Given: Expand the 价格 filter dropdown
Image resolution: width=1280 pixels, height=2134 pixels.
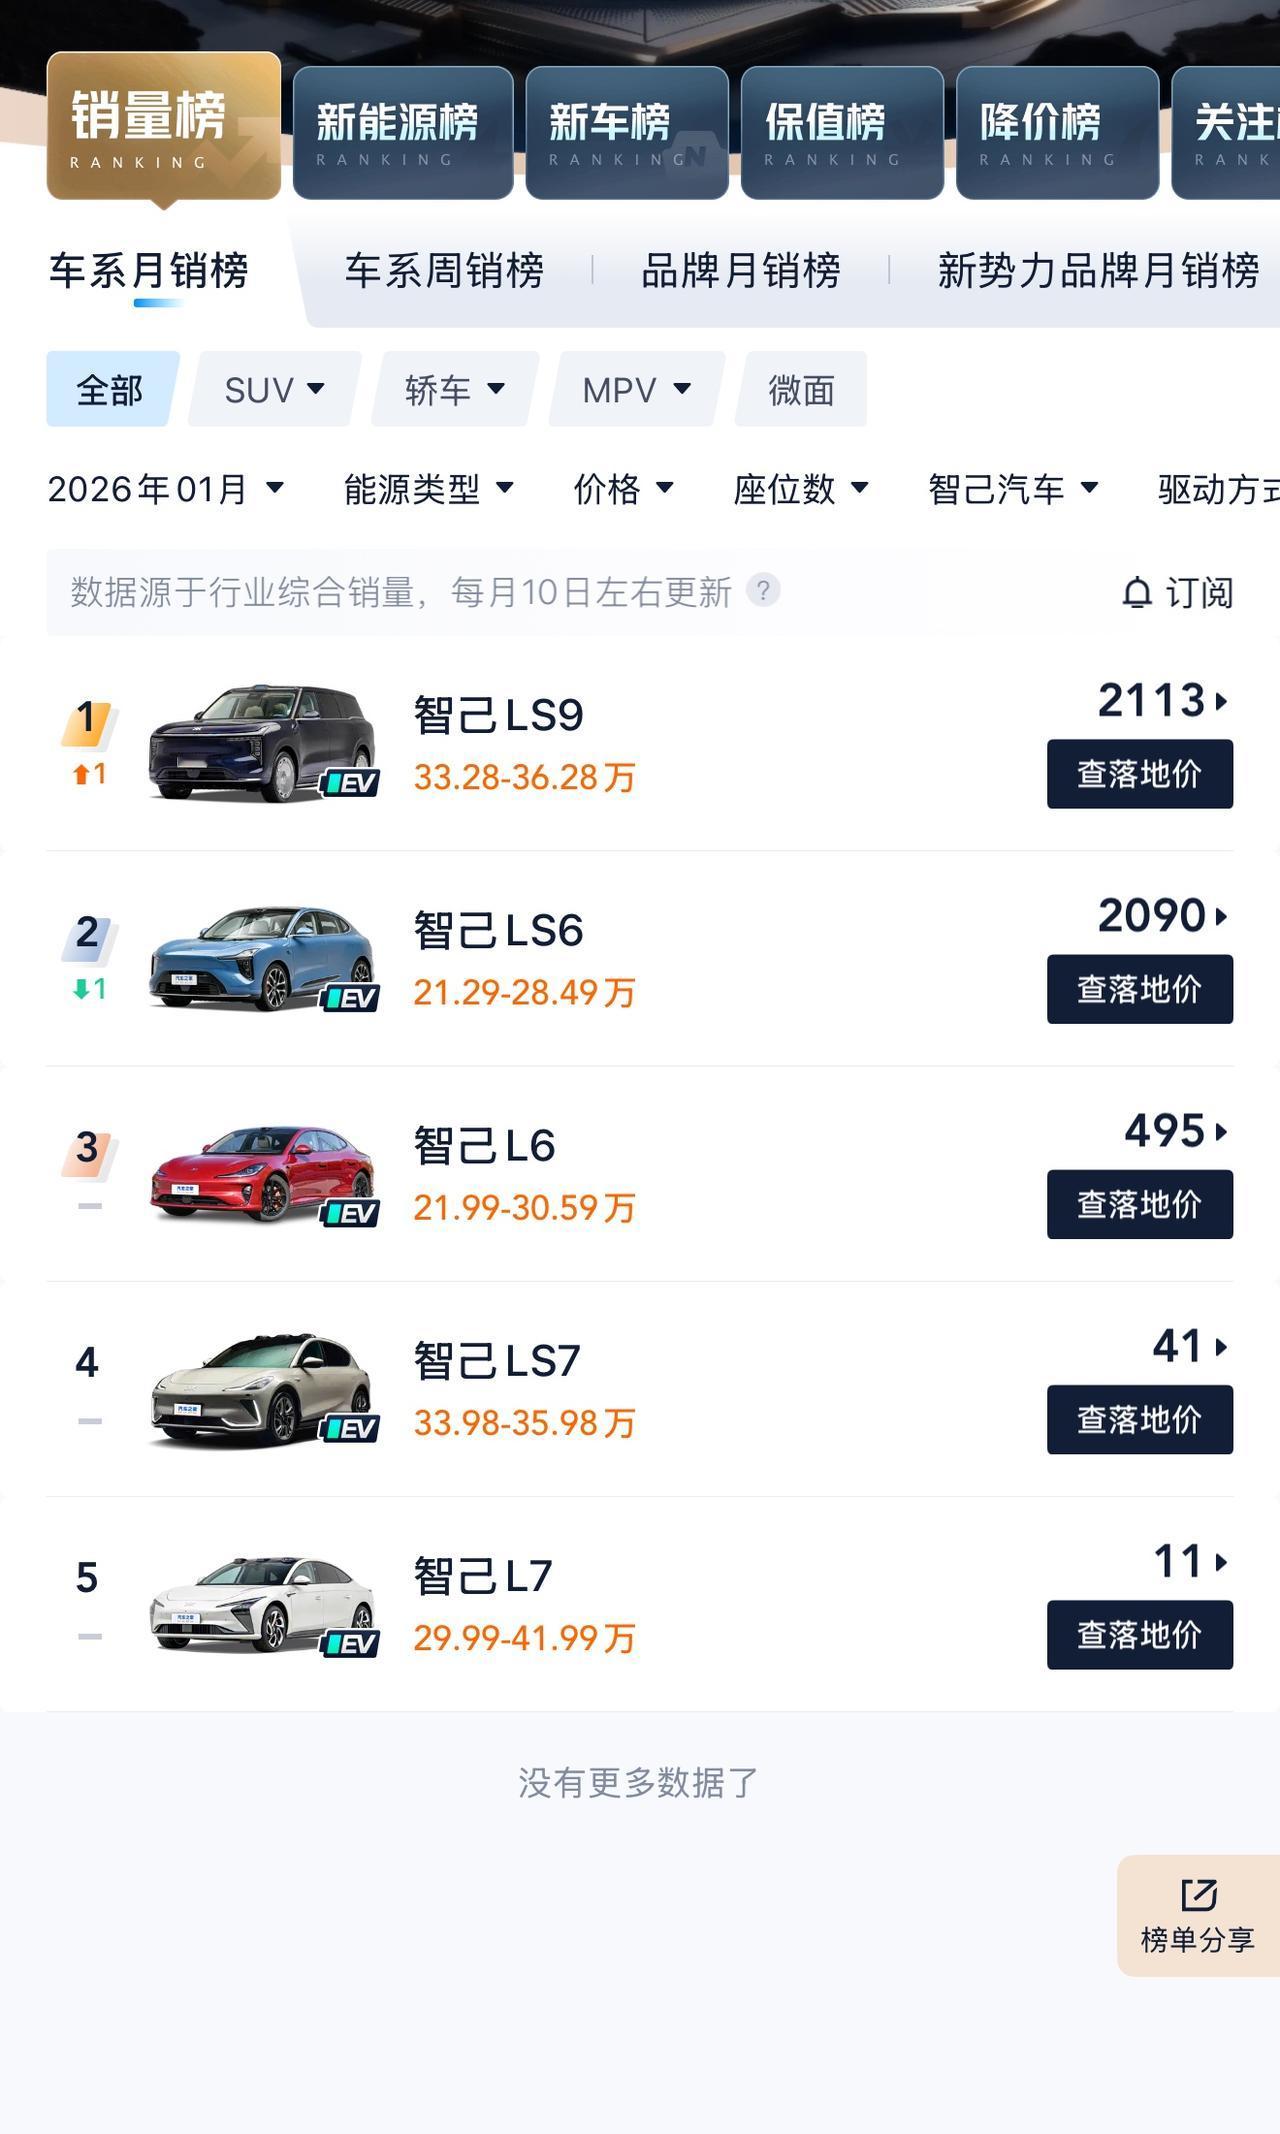Looking at the screenshot, I should coord(623,489).
